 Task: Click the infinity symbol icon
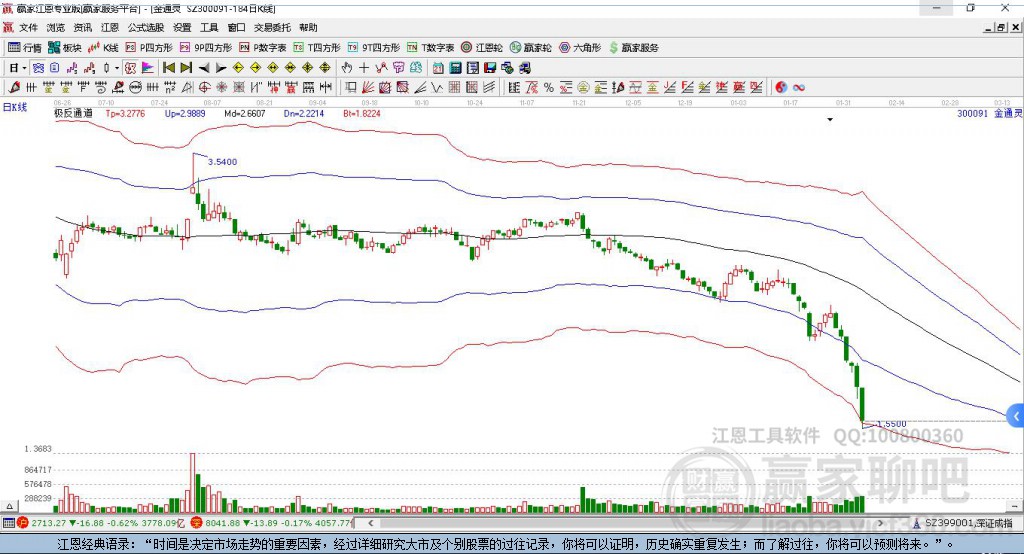(799, 88)
